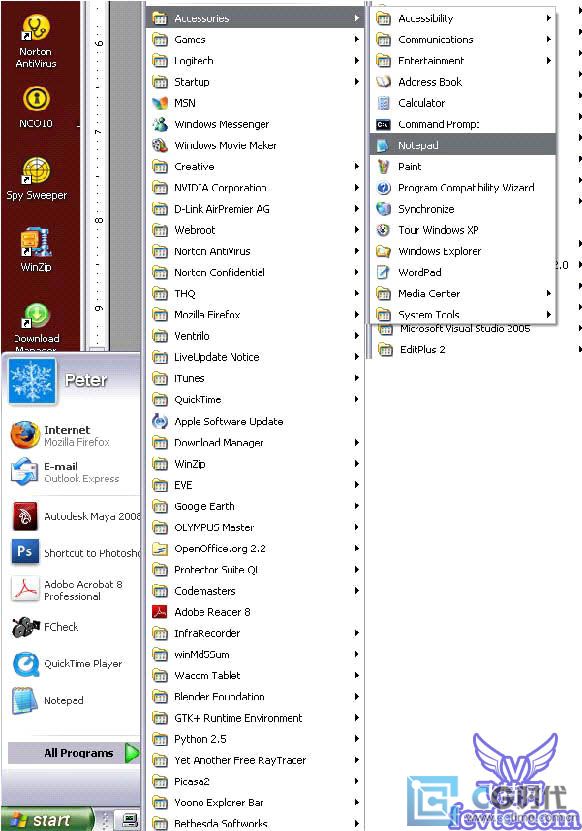Expand Creative program group

255,166
